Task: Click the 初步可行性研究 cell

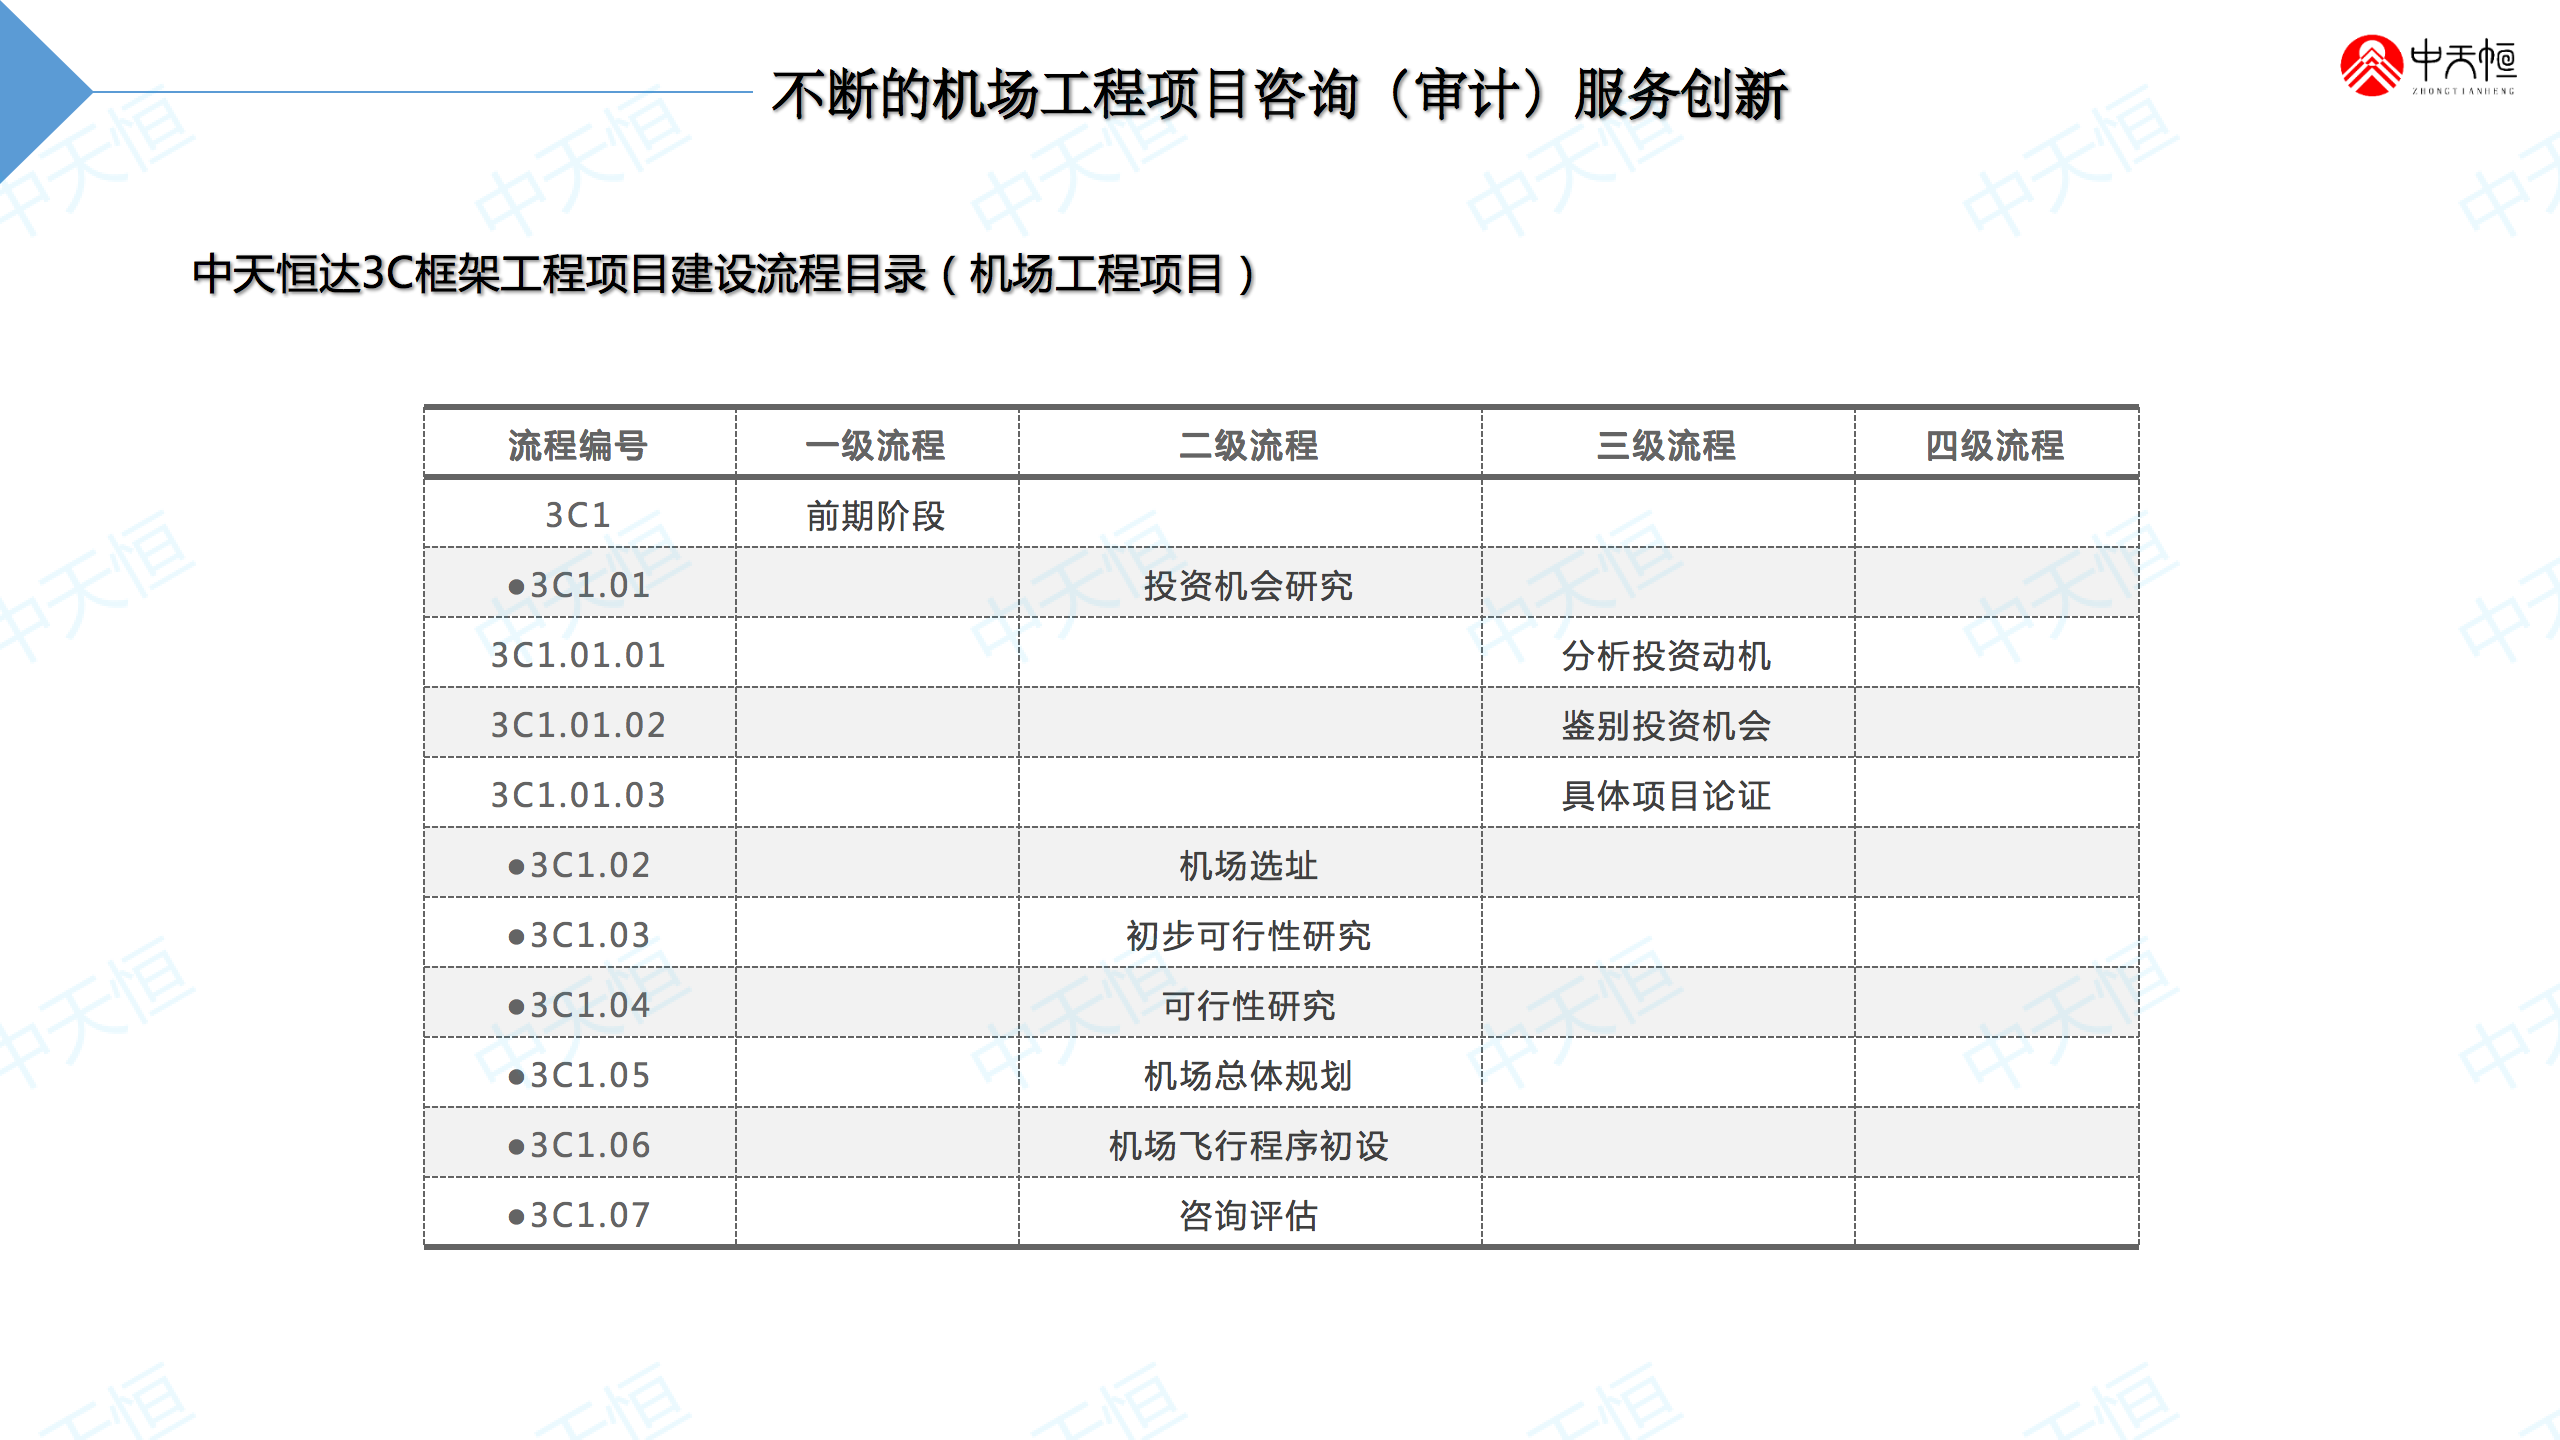Action: [1249, 935]
